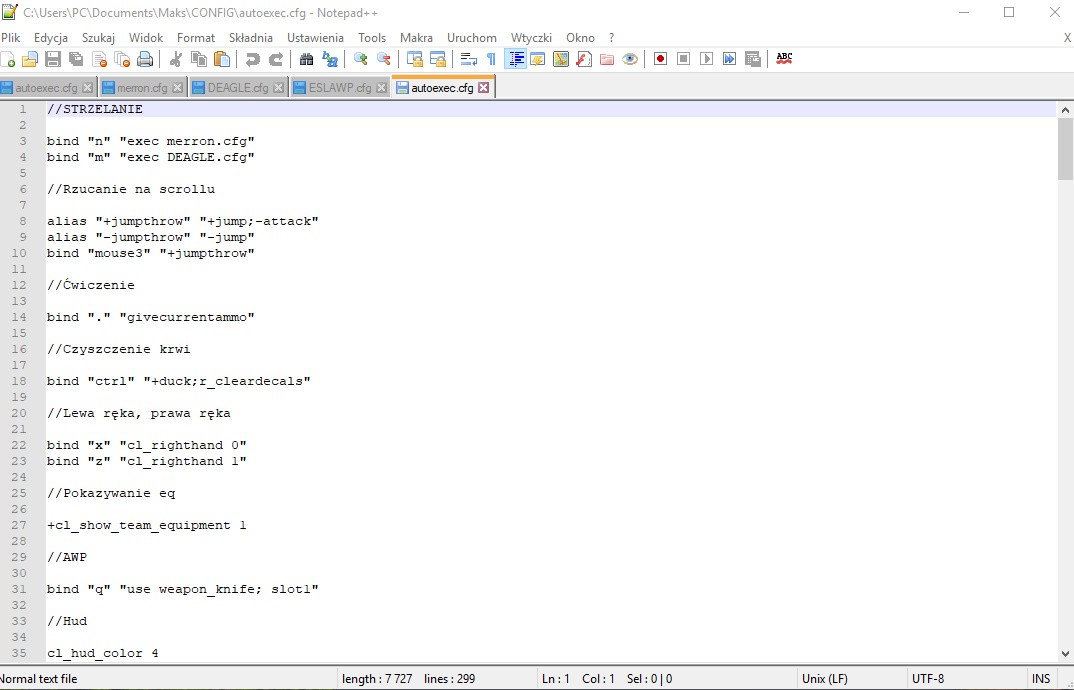The height and width of the screenshot is (690, 1074).
Task: Click the UTF-8 encoding indicator
Action: pos(927,679)
